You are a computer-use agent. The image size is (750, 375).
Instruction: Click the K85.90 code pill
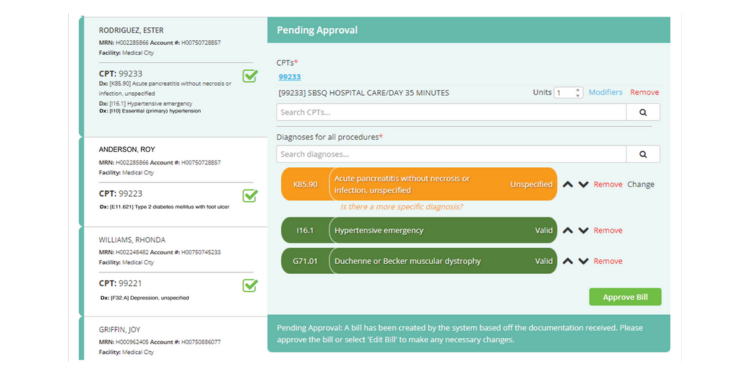(x=306, y=184)
